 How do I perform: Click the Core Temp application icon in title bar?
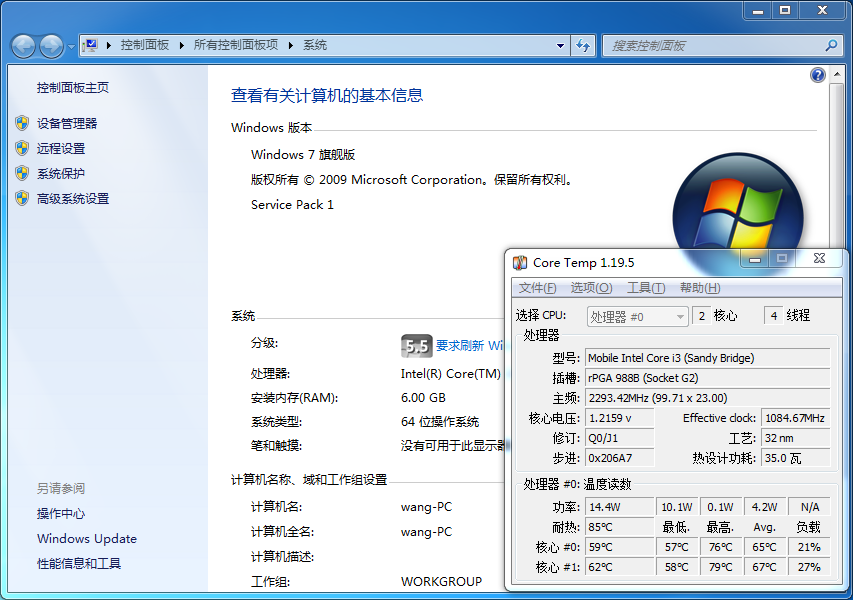[x=520, y=263]
